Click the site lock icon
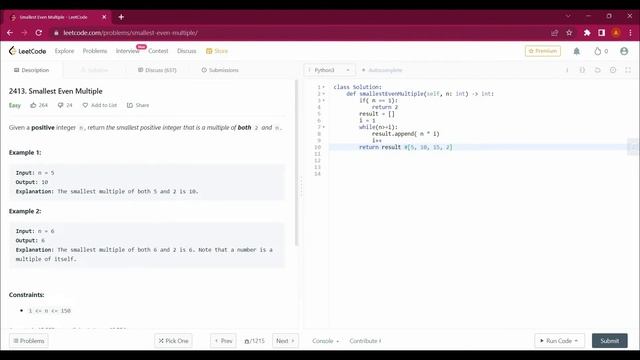 coord(56,33)
